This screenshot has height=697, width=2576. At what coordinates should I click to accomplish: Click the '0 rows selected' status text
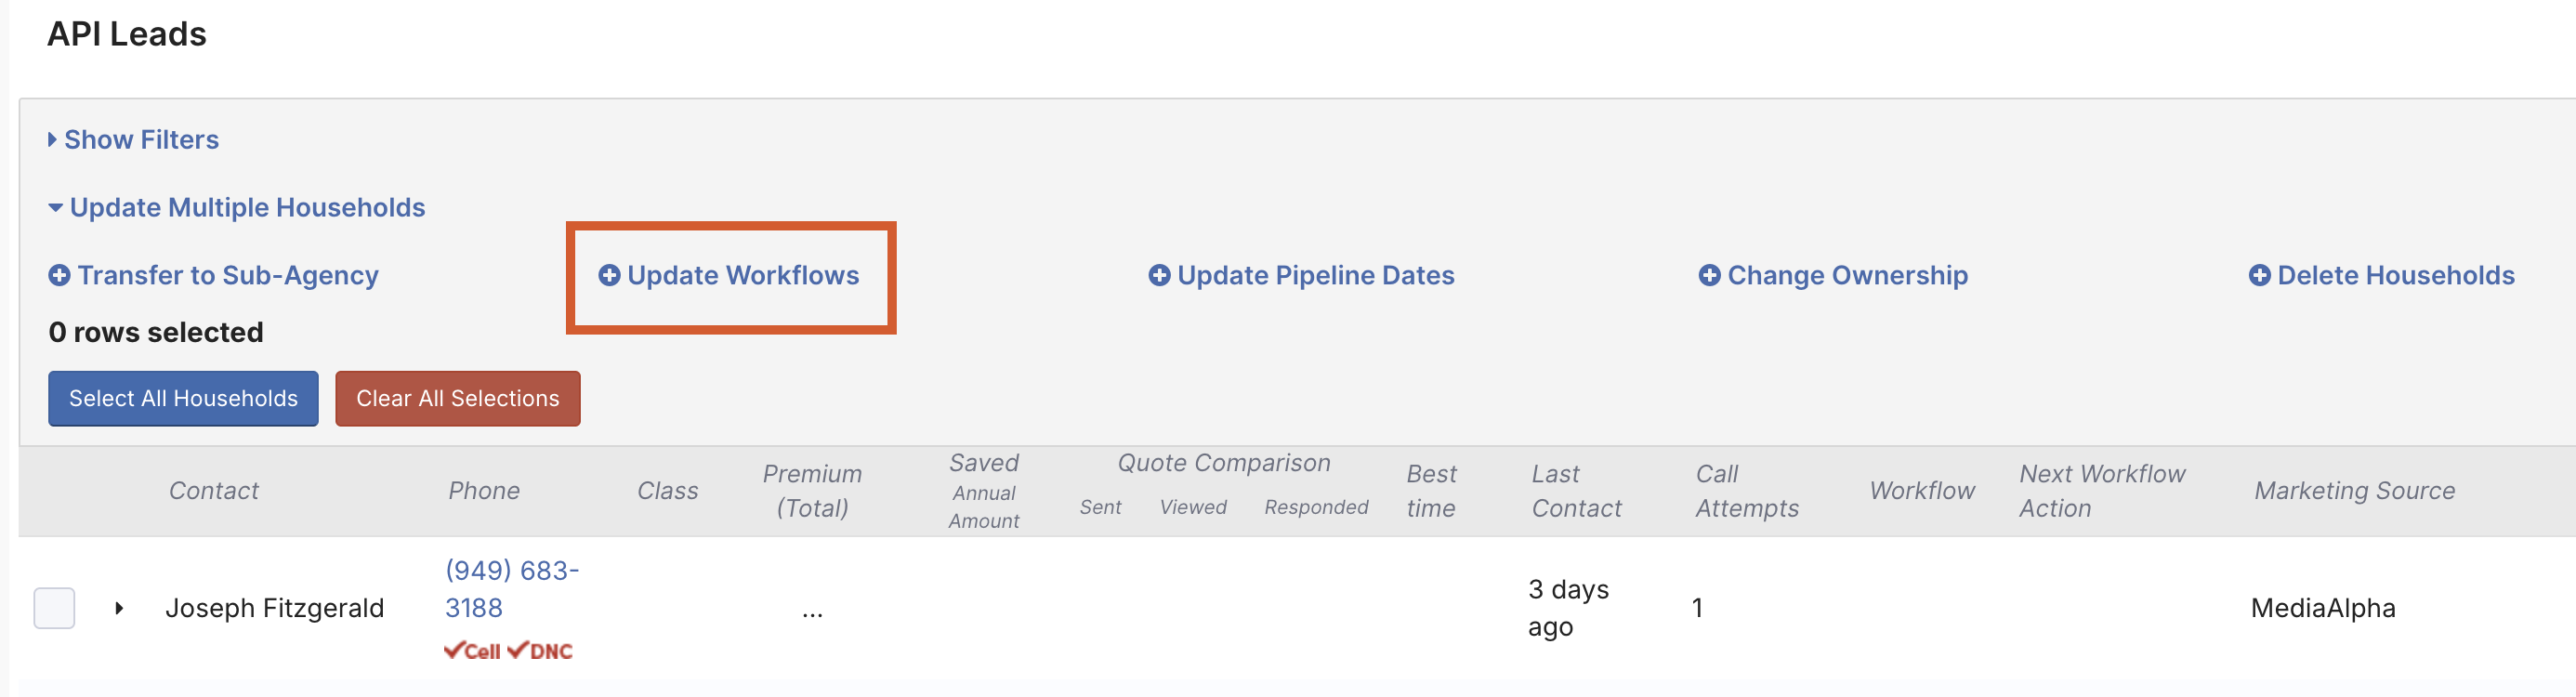coord(156,333)
